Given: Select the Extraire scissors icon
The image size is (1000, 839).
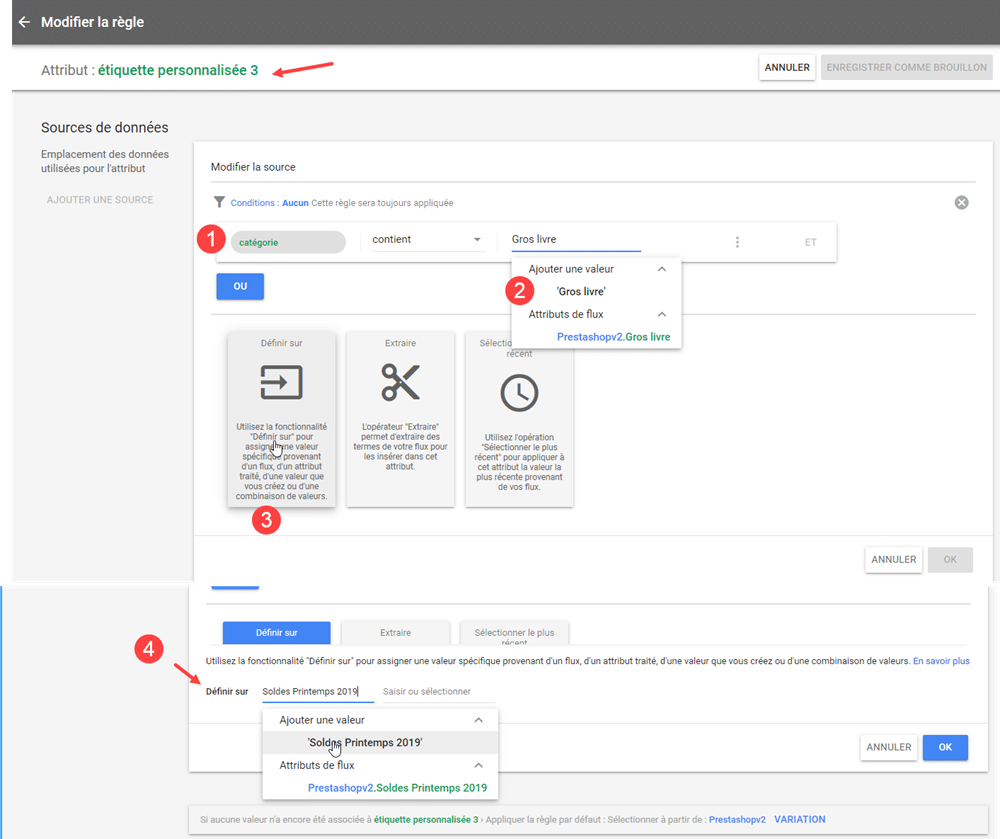Looking at the screenshot, I should point(400,382).
